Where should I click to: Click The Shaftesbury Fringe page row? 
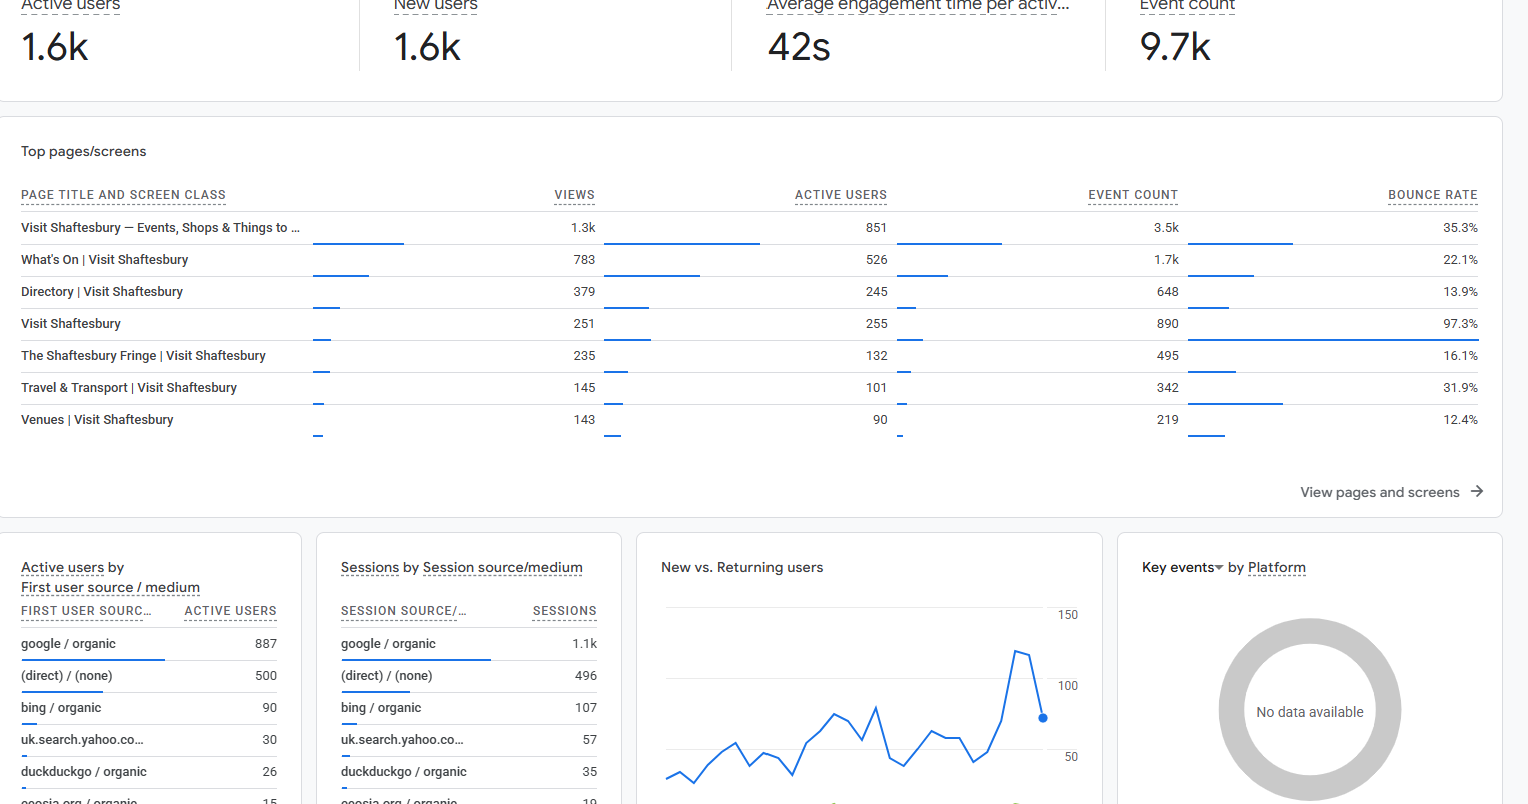(x=749, y=356)
